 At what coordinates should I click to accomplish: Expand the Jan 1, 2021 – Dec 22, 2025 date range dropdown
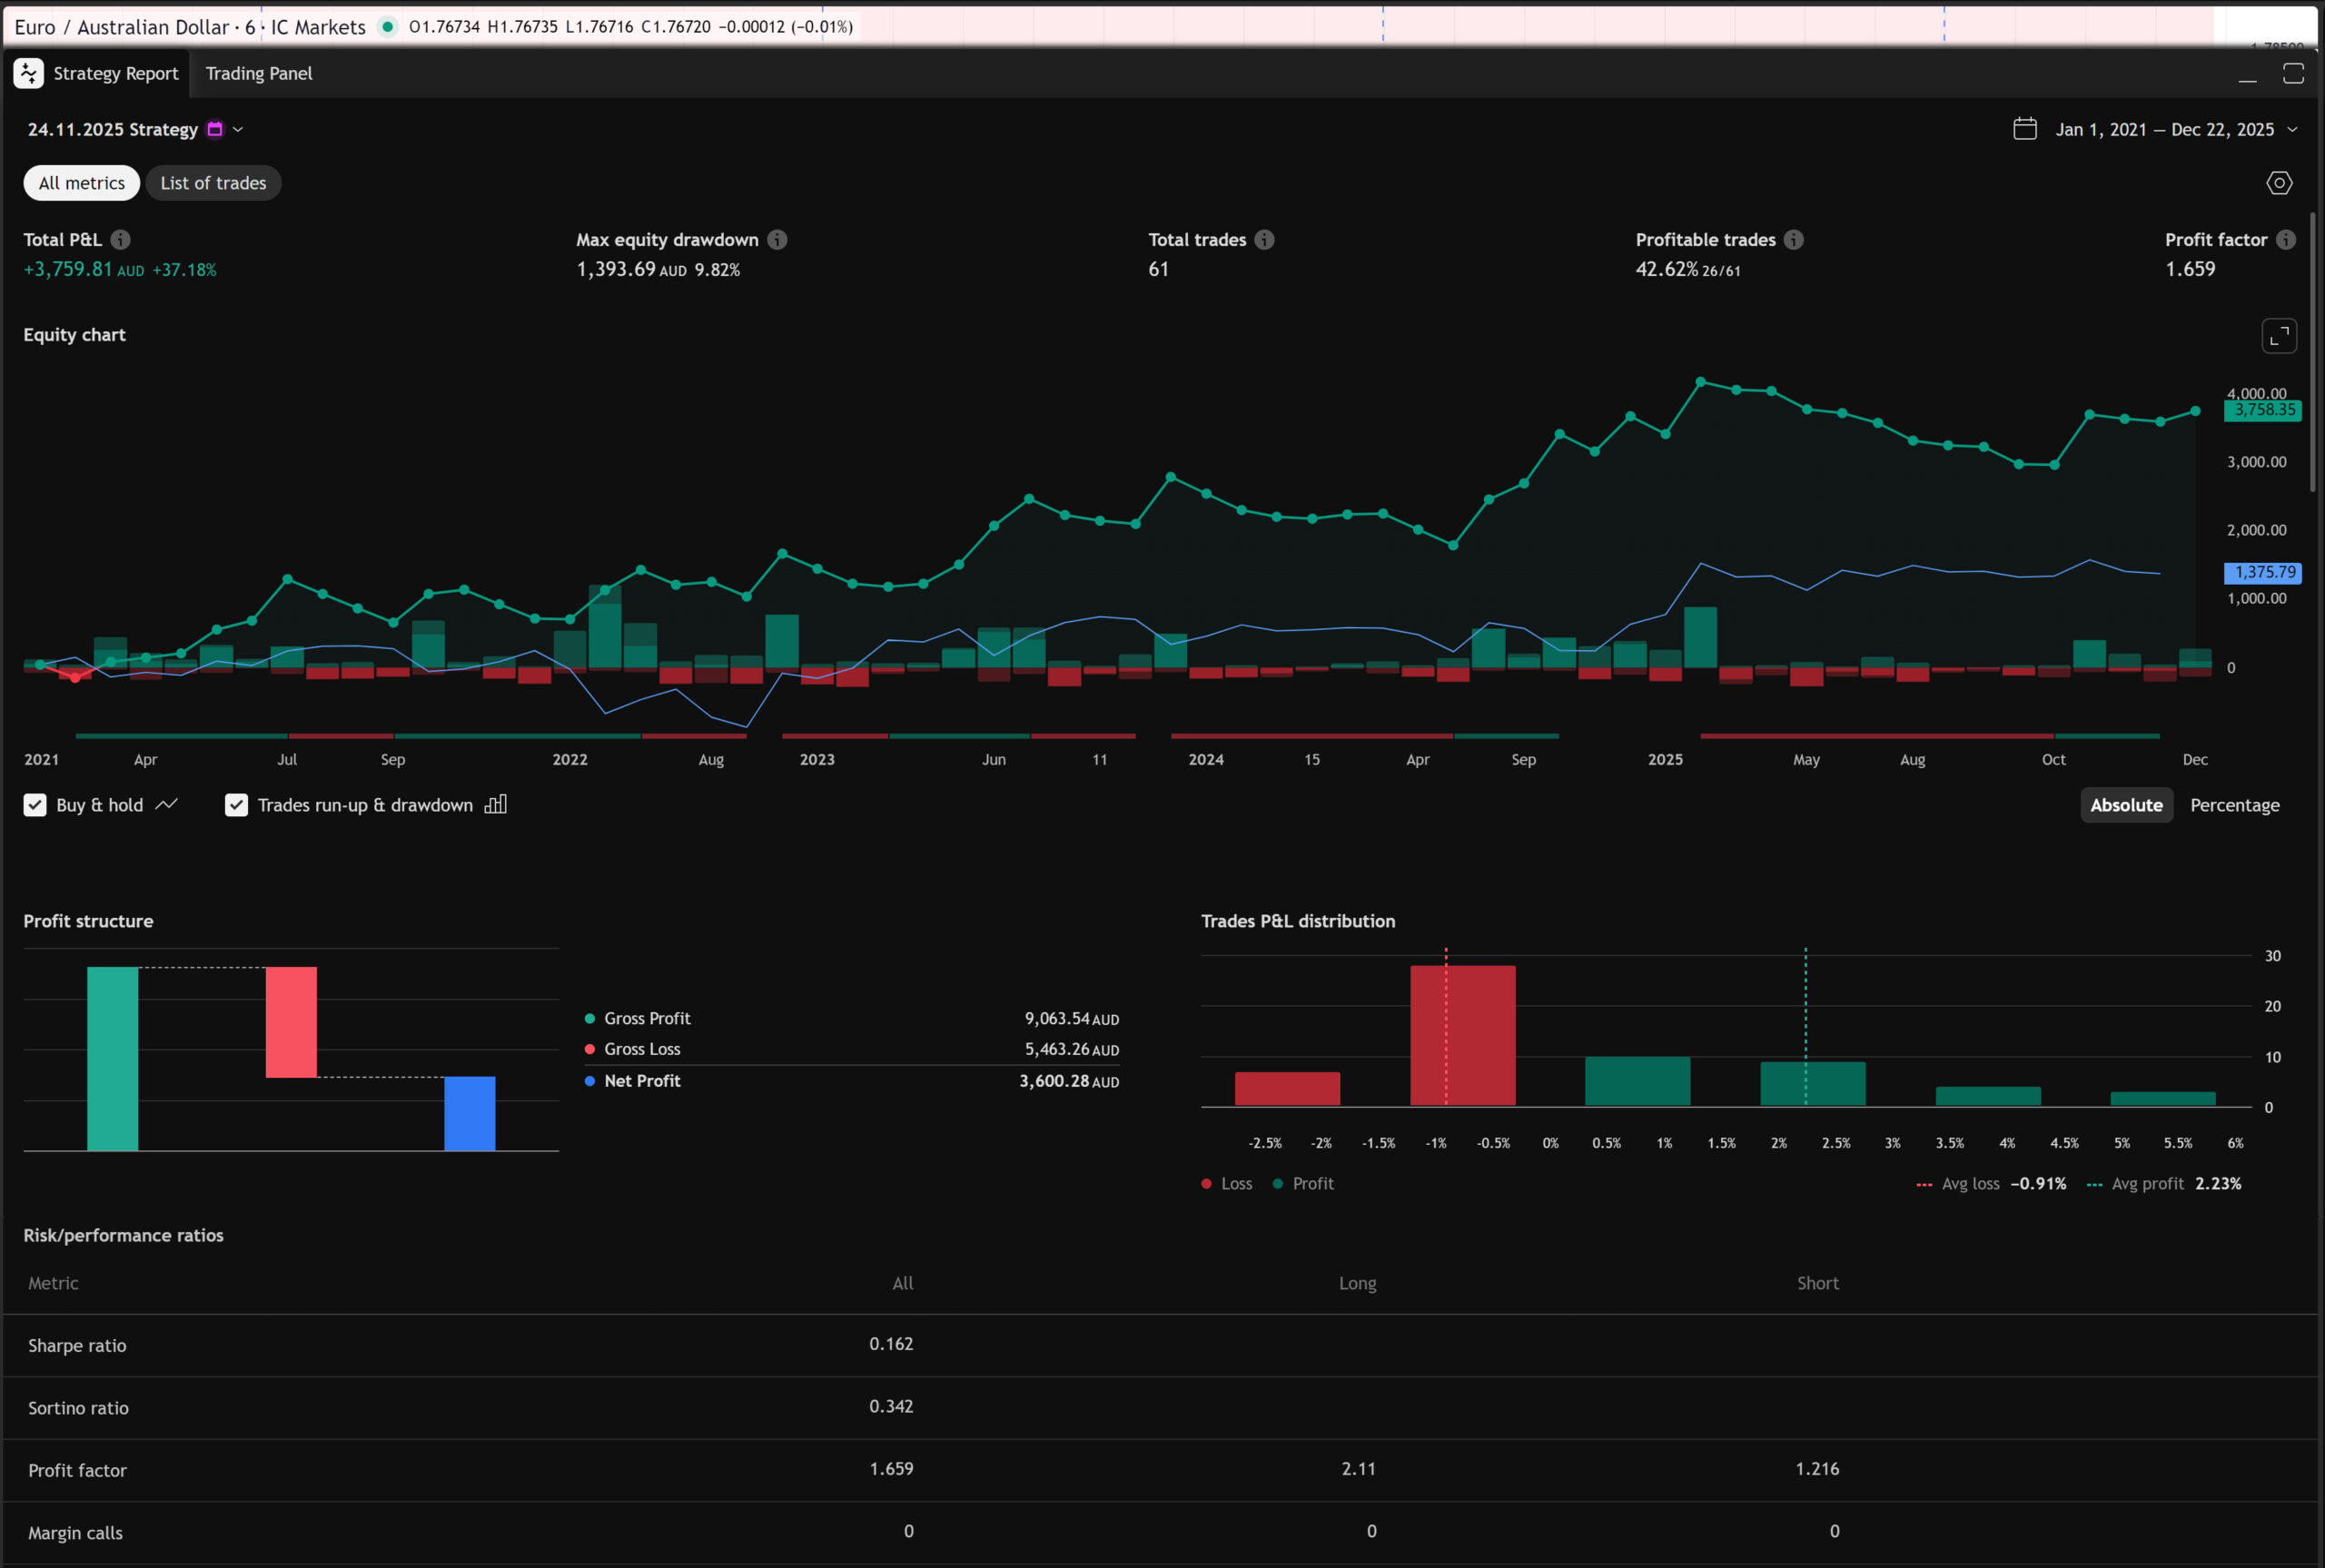tap(2292, 129)
